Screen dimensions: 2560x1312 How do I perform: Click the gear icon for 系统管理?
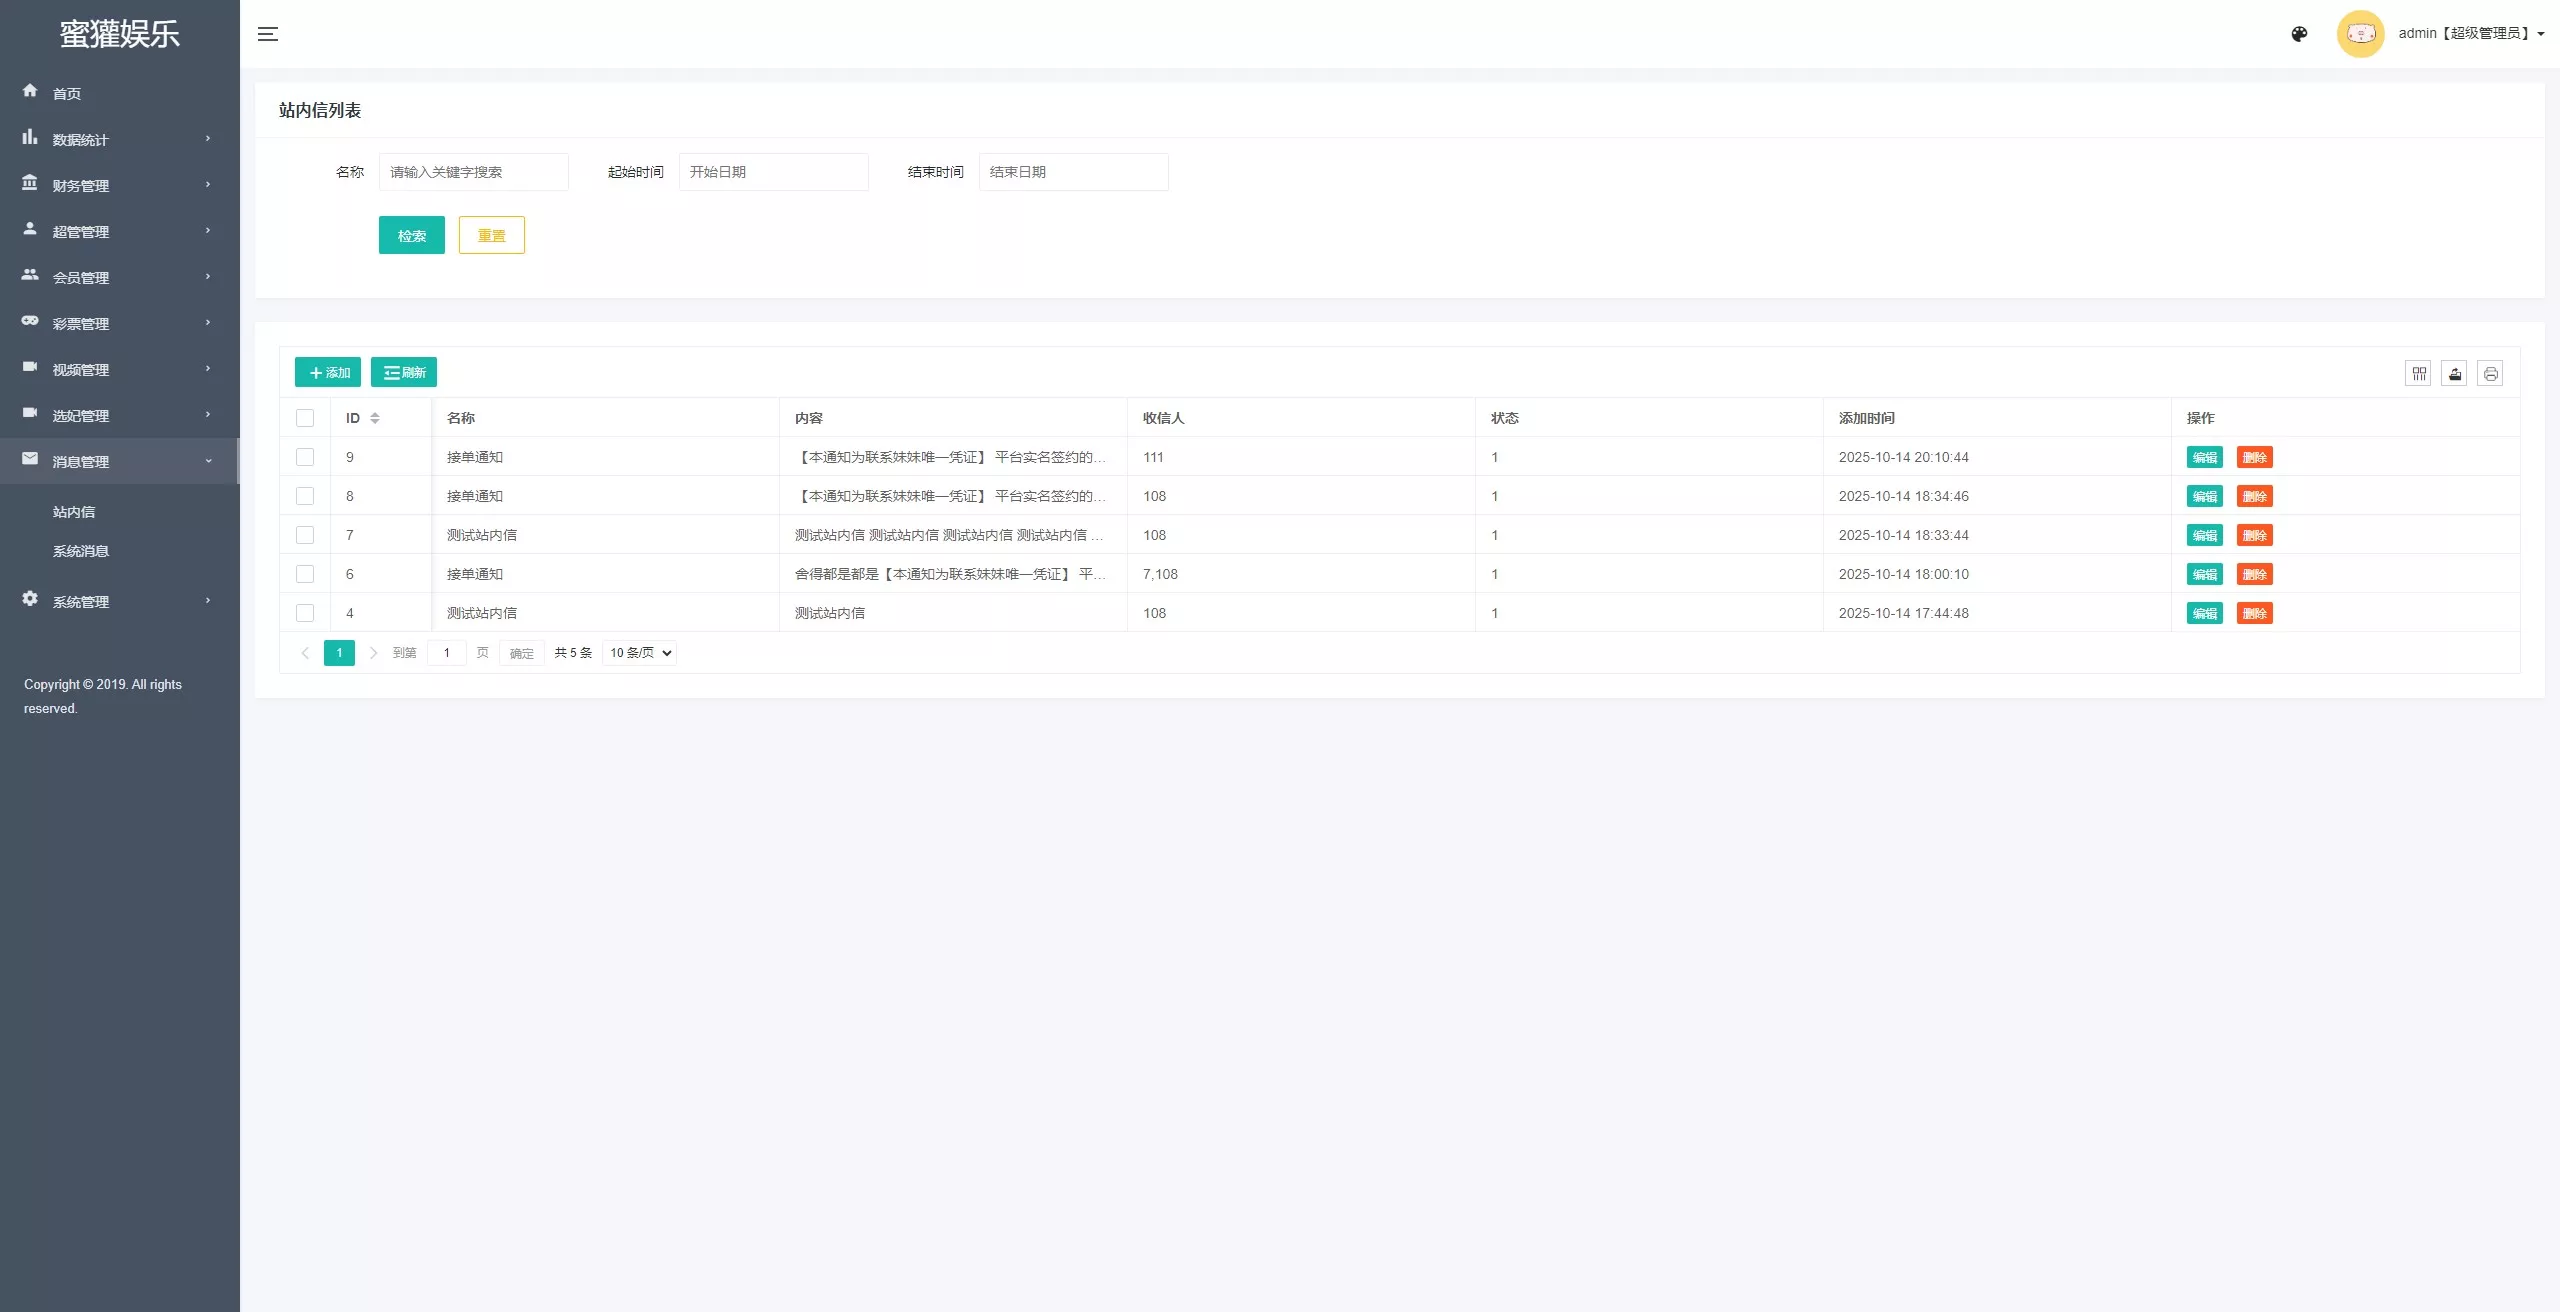(x=30, y=599)
